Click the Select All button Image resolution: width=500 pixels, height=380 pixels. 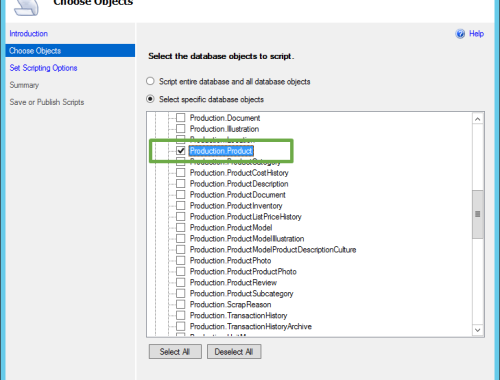pos(175,352)
